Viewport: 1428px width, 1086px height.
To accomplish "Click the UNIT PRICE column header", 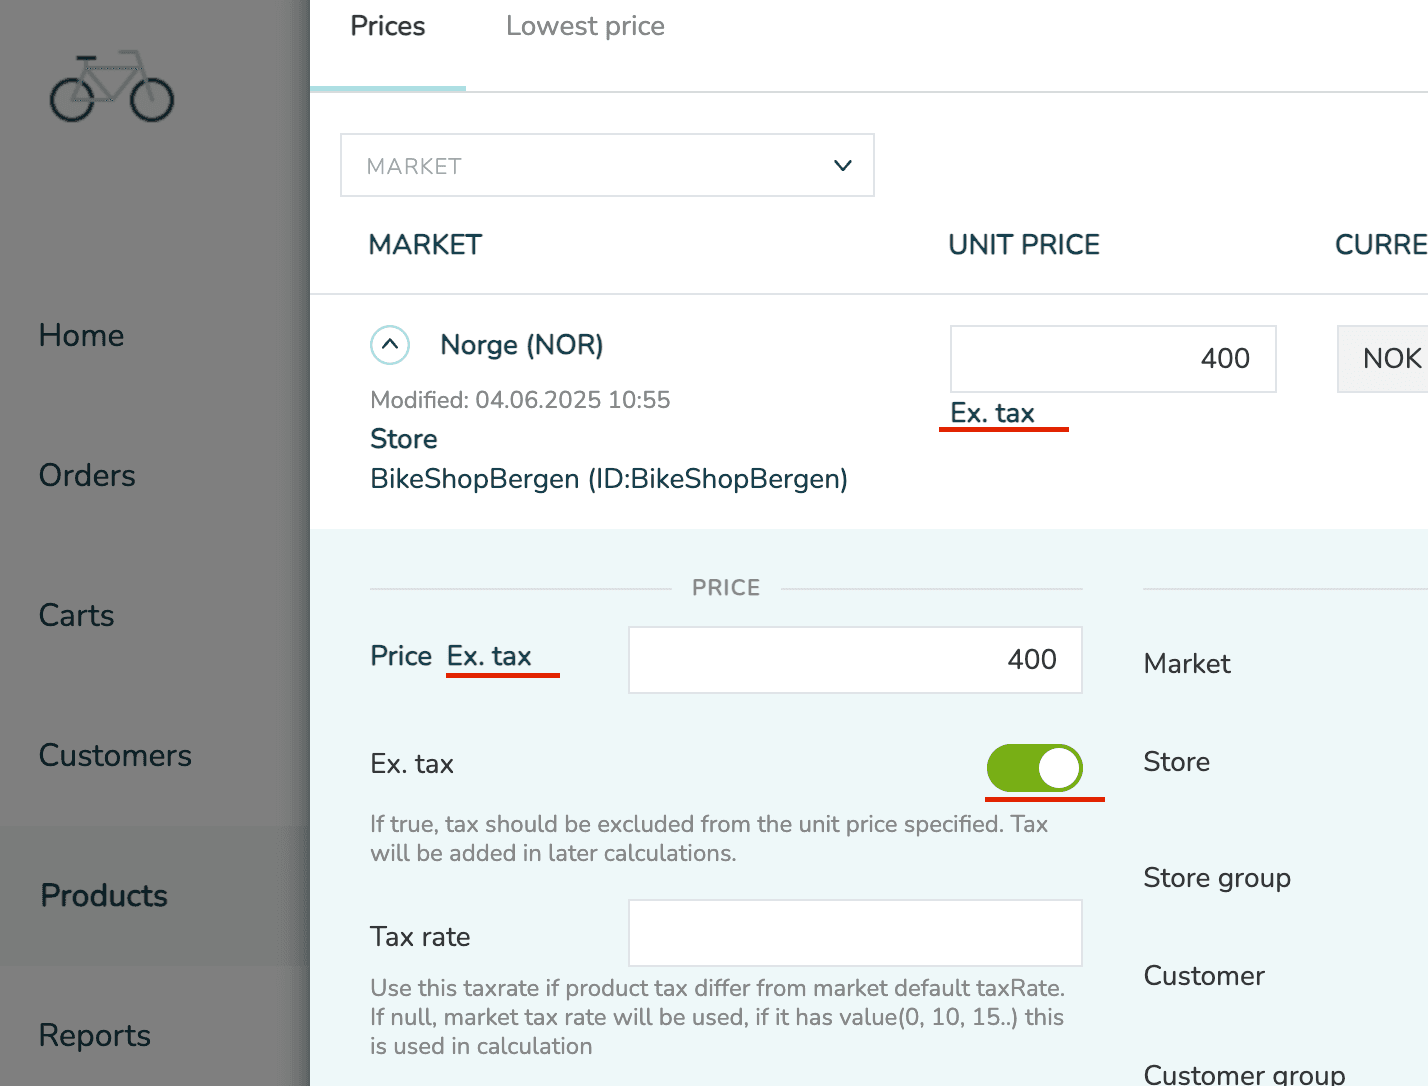I will click(x=1024, y=245).
